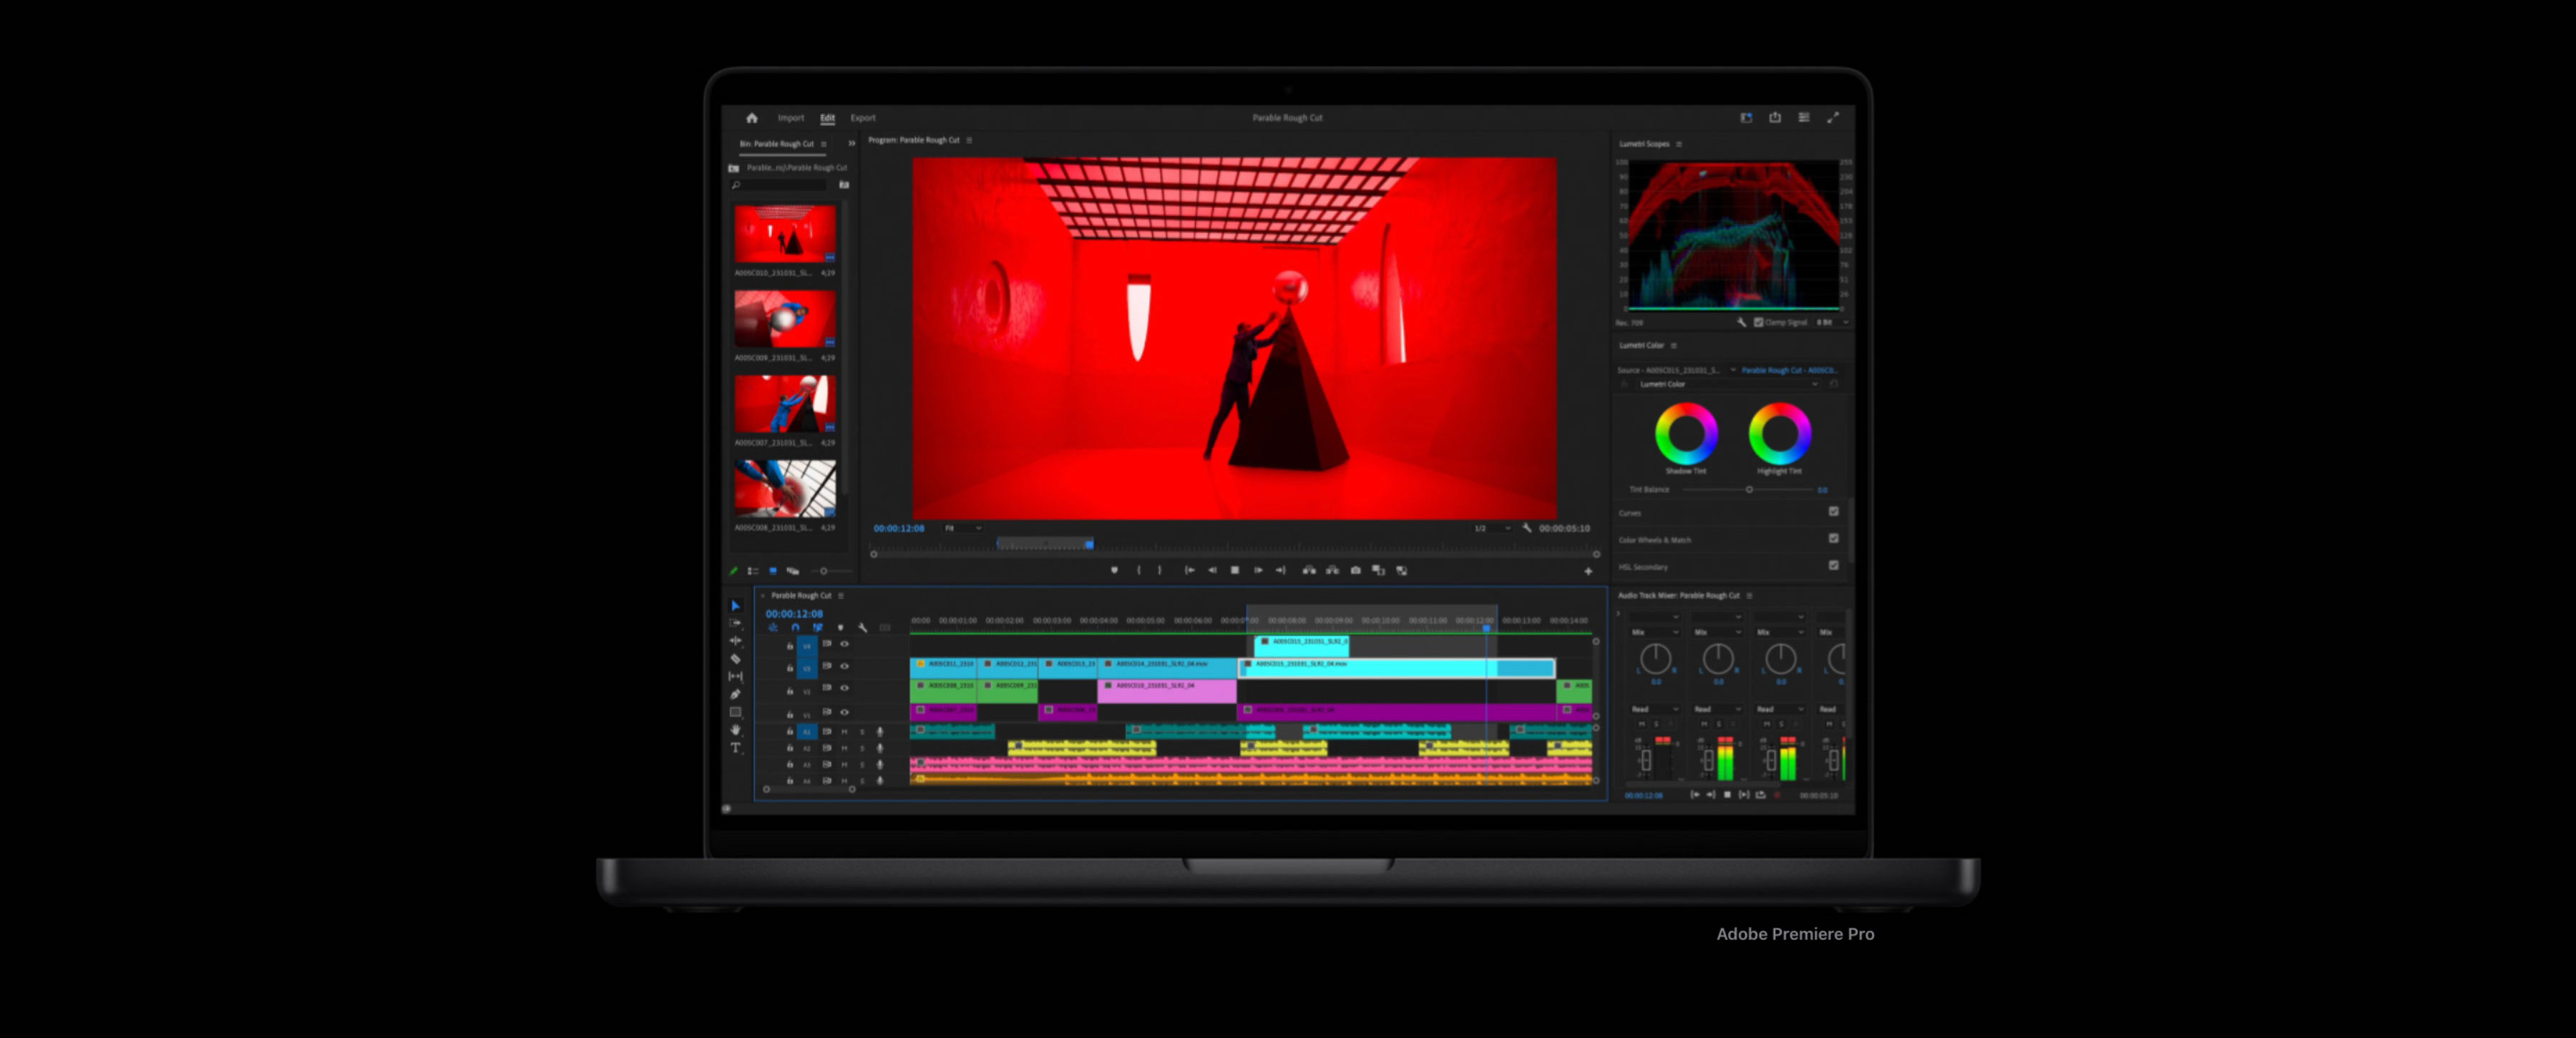This screenshot has height=1038, width=2576.
Task: Select the Hand tool
Action: click(735, 730)
